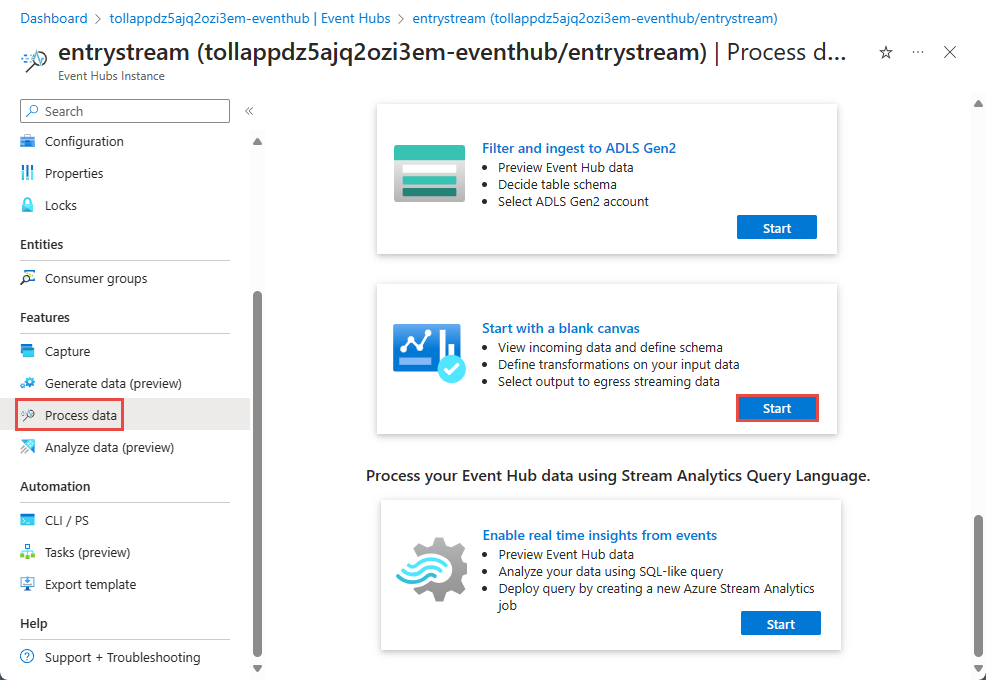Start with a blank canvas button

click(777, 408)
